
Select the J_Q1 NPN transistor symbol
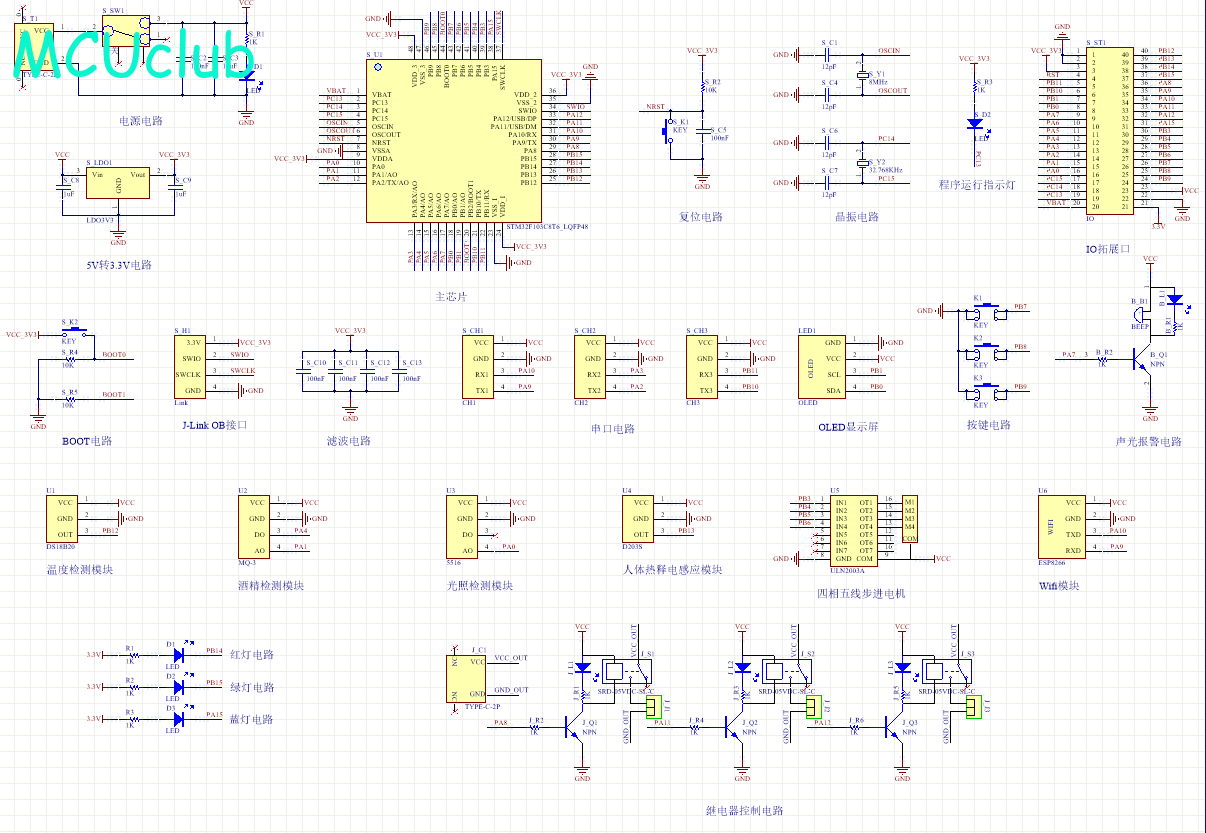(x=573, y=727)
